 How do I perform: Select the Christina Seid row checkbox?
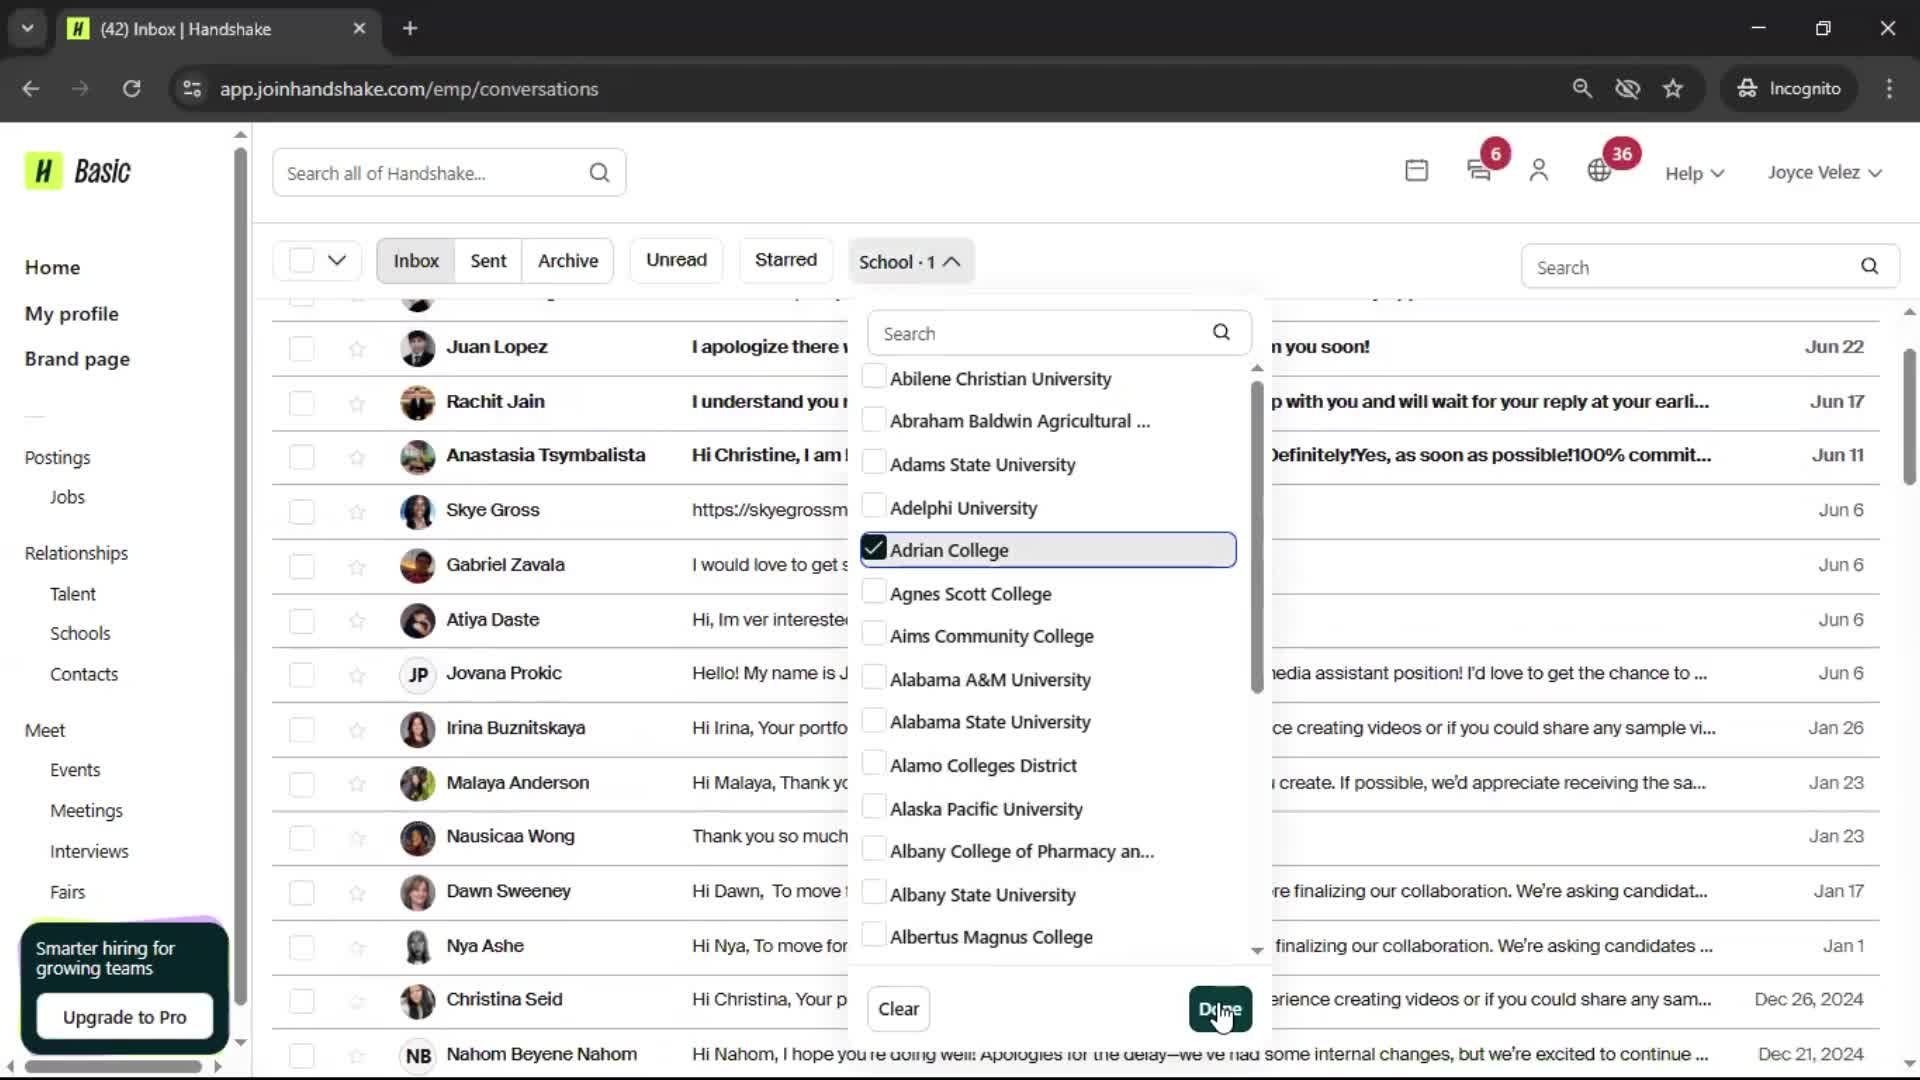click(x=301, y=1000)
